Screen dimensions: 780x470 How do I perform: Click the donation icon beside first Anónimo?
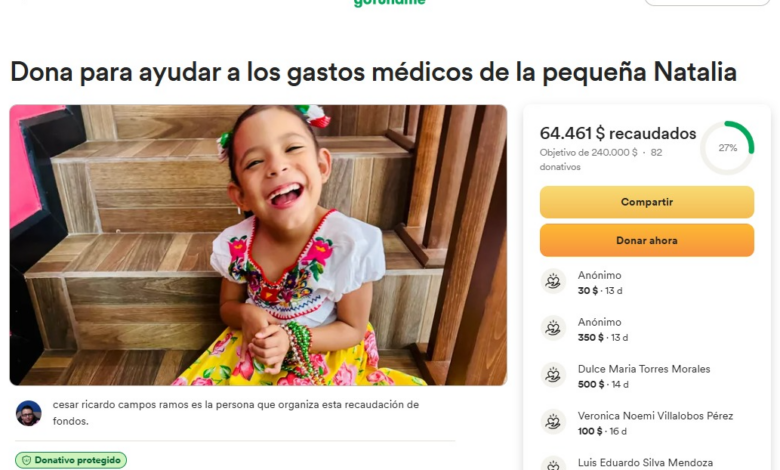click(x=553, y=282)
